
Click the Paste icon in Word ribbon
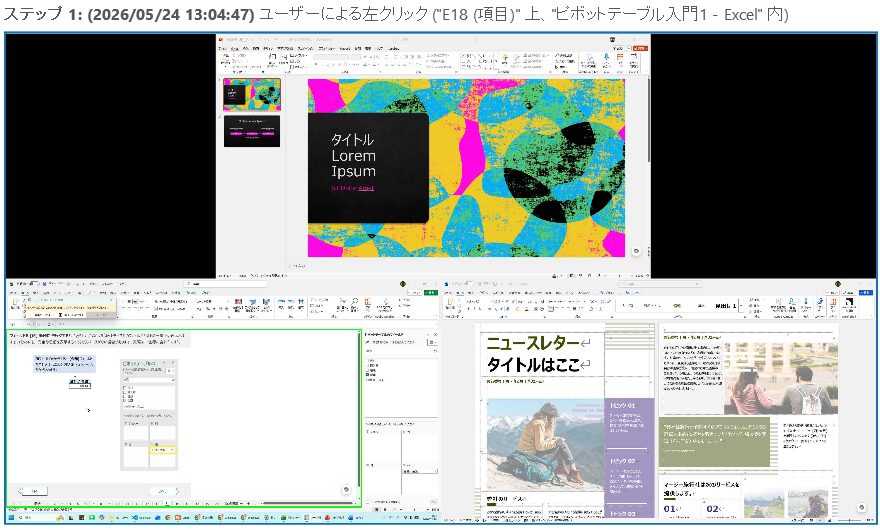point(450,304)
